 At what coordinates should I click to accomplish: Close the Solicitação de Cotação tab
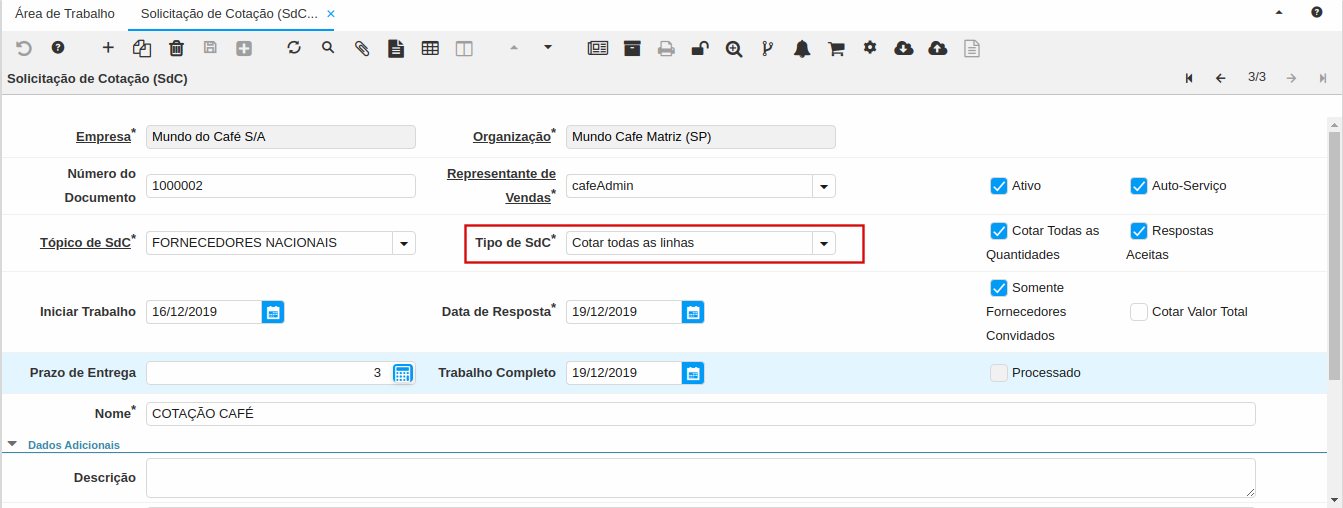pyautogui.click(x=331, y=14)
